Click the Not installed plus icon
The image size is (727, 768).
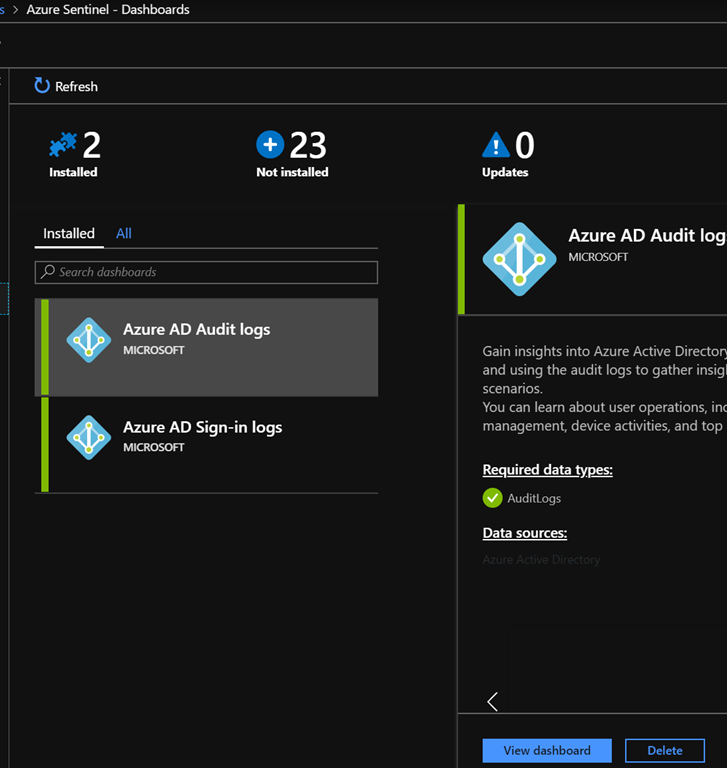(x=270, y=146)
